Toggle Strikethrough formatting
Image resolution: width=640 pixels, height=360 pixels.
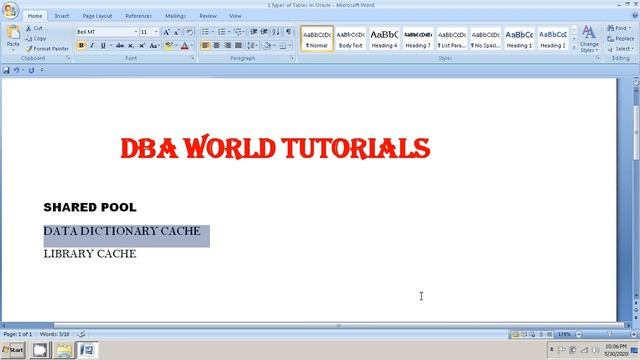coord(120,46)
